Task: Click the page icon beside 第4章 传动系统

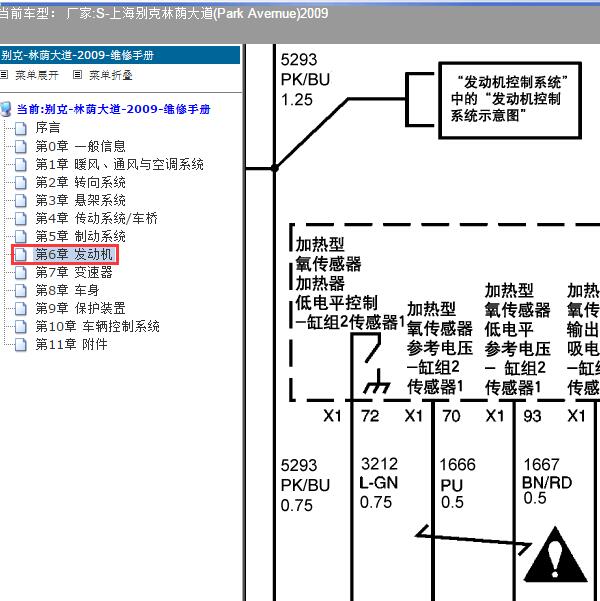Action: point(21,218)
